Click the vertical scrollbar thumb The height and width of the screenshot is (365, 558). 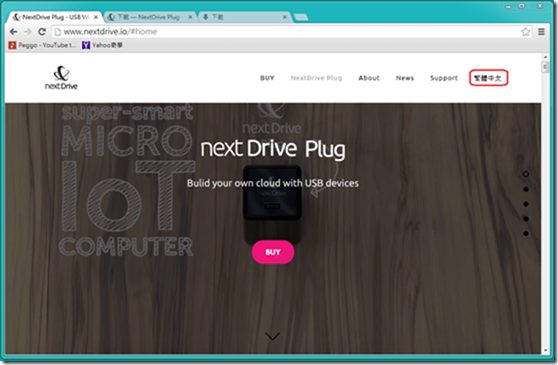[x=545, y=67]
